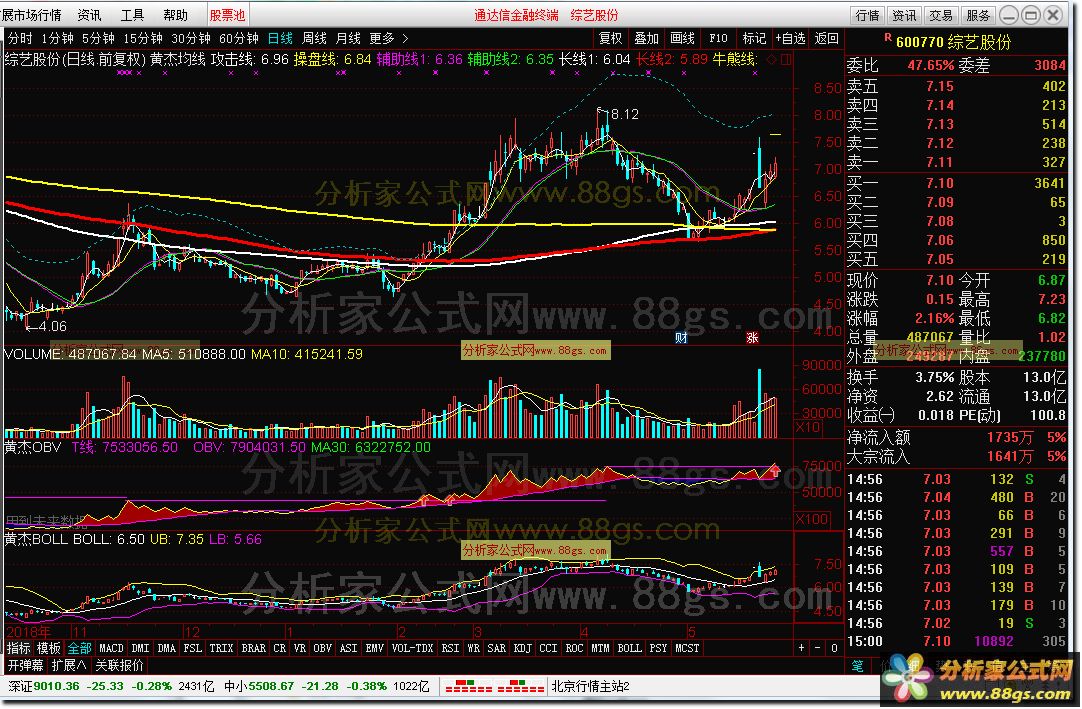Open the 模板 template selector
Viewport: 1082px width, 709px height.
[x=49, y=648]
